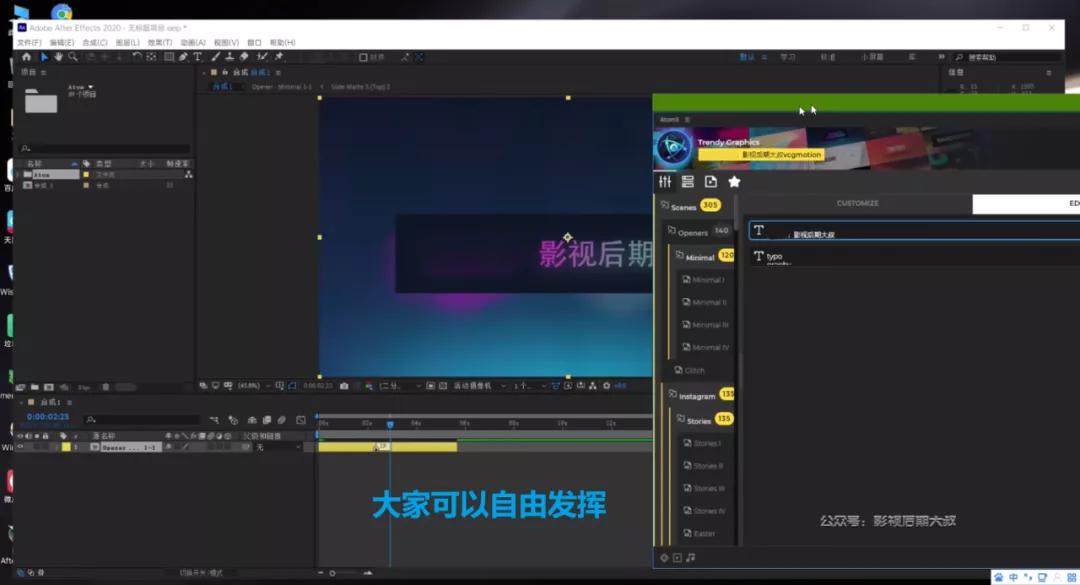Toggle visibility of the Opener layer
The width and height of the screenshot is (1080, 585).
coord(19,446)
